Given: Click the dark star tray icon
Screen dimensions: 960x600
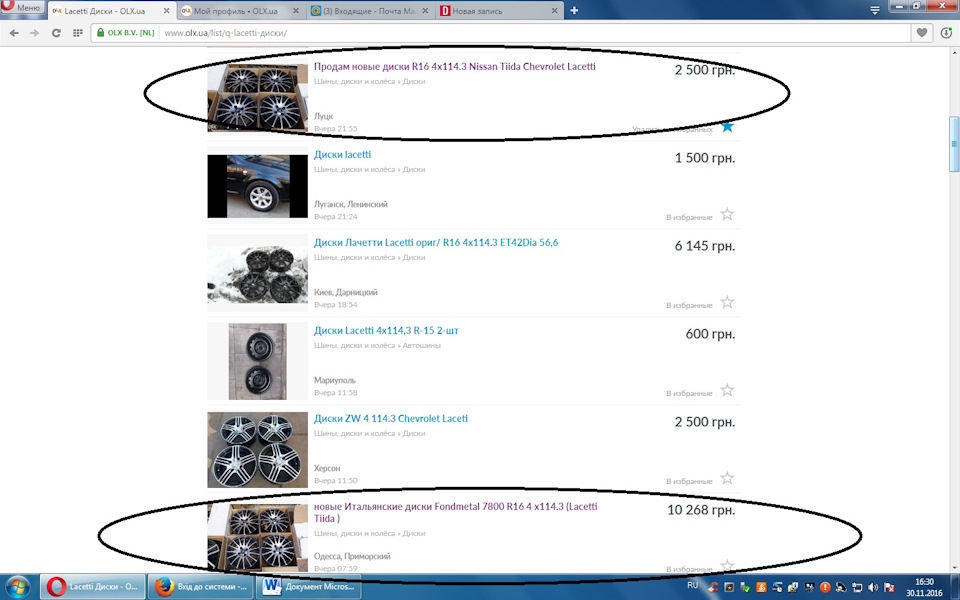Looking at the screenshot, I should 729,587.
